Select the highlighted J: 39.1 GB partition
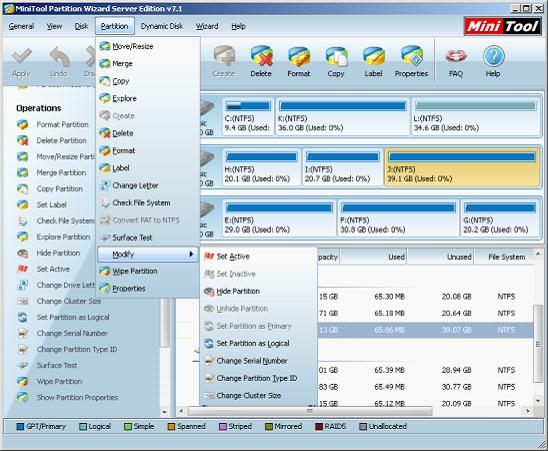548x451 pixels. pos(462,167)
